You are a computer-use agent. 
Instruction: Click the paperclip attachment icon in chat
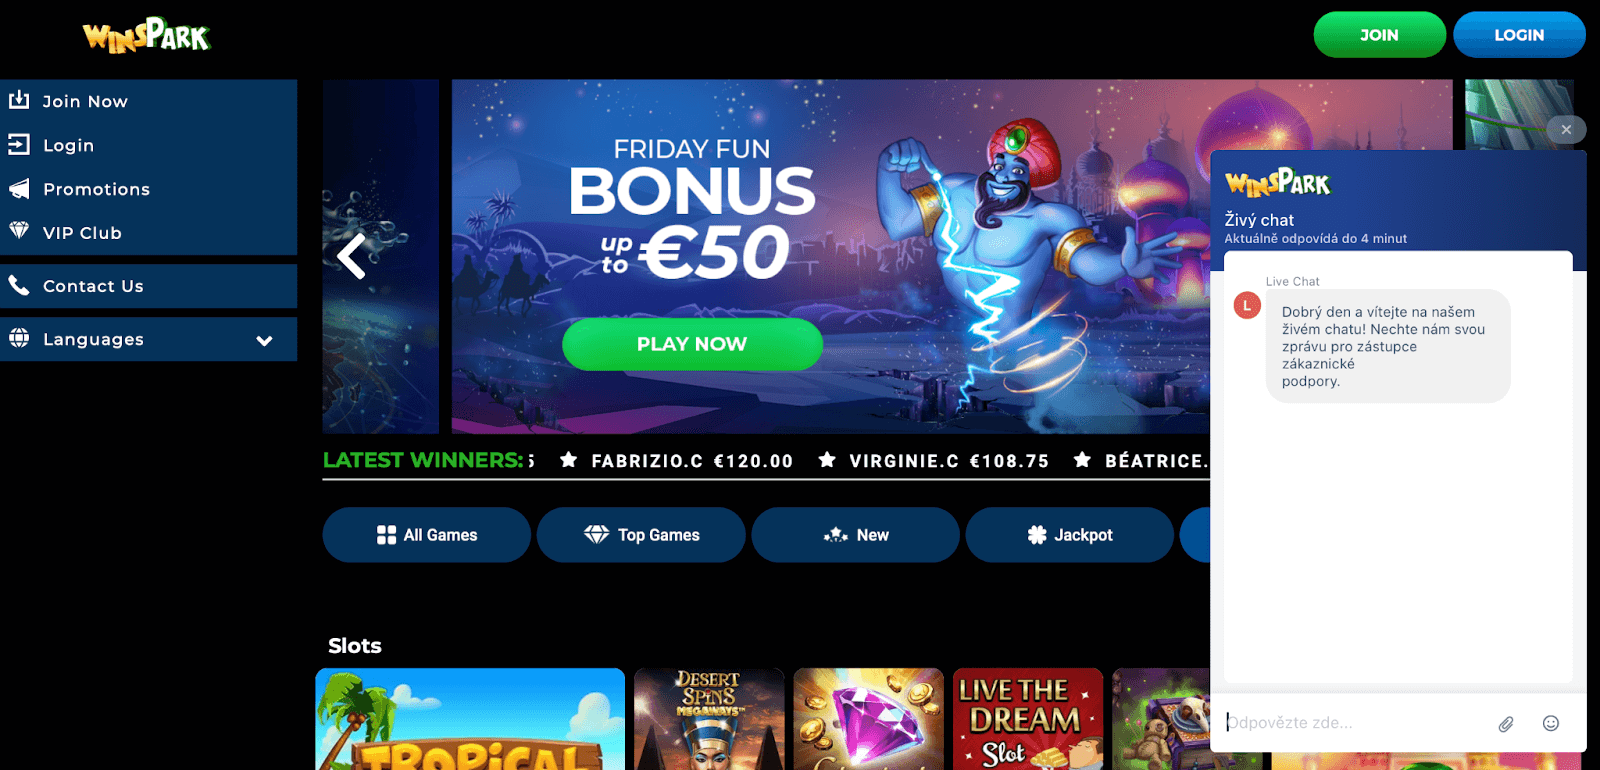click(1506, 723)
